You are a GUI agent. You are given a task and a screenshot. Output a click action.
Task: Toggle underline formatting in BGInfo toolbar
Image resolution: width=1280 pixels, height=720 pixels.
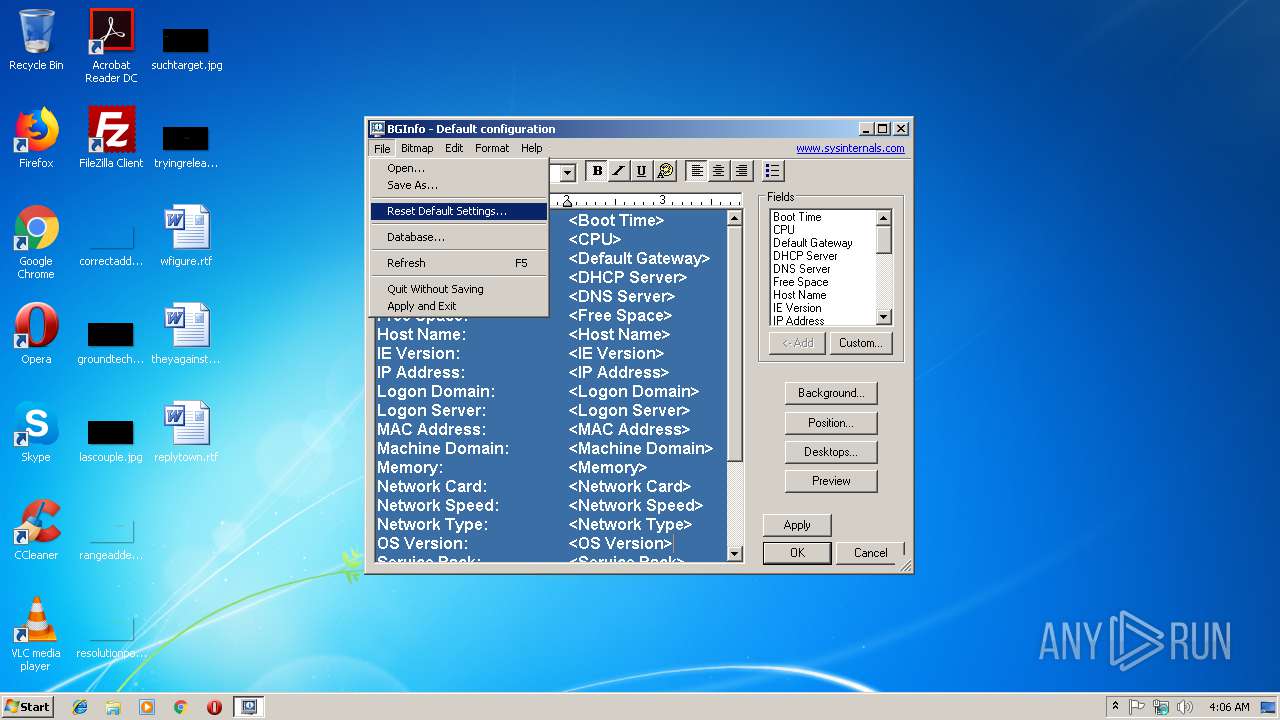[641, 171]
